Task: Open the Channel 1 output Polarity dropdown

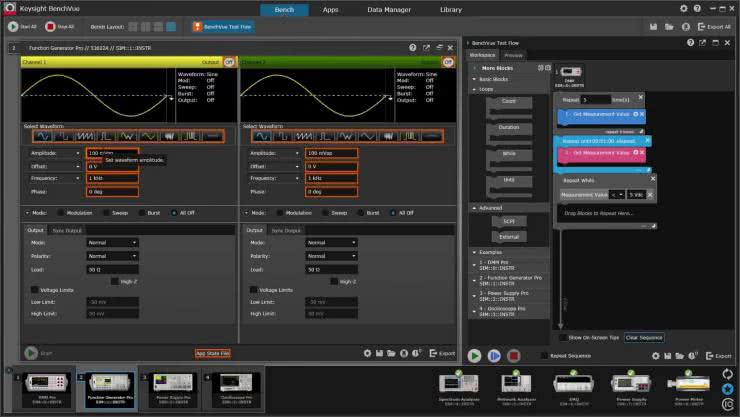Action: 110,255
